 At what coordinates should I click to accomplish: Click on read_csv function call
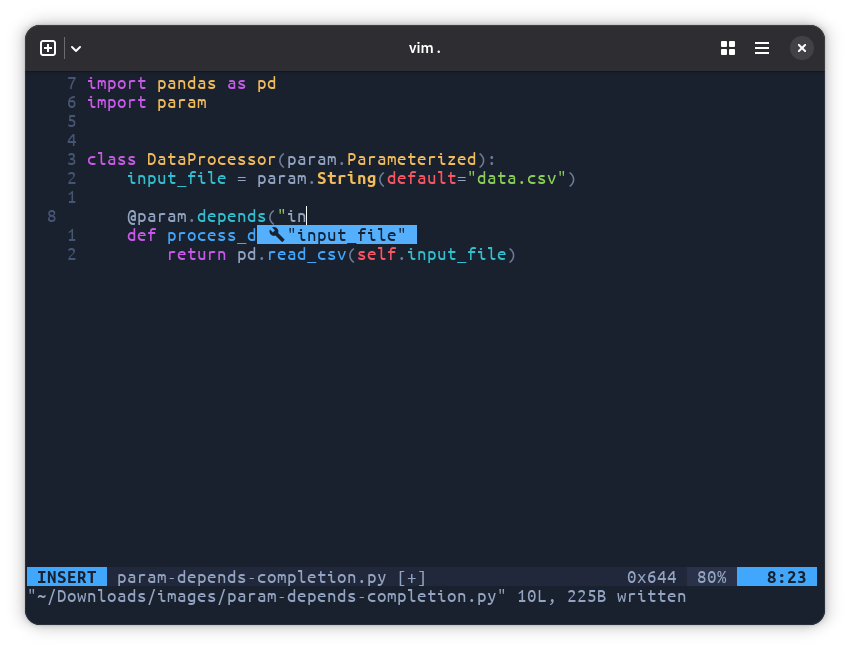click(307, 254)
